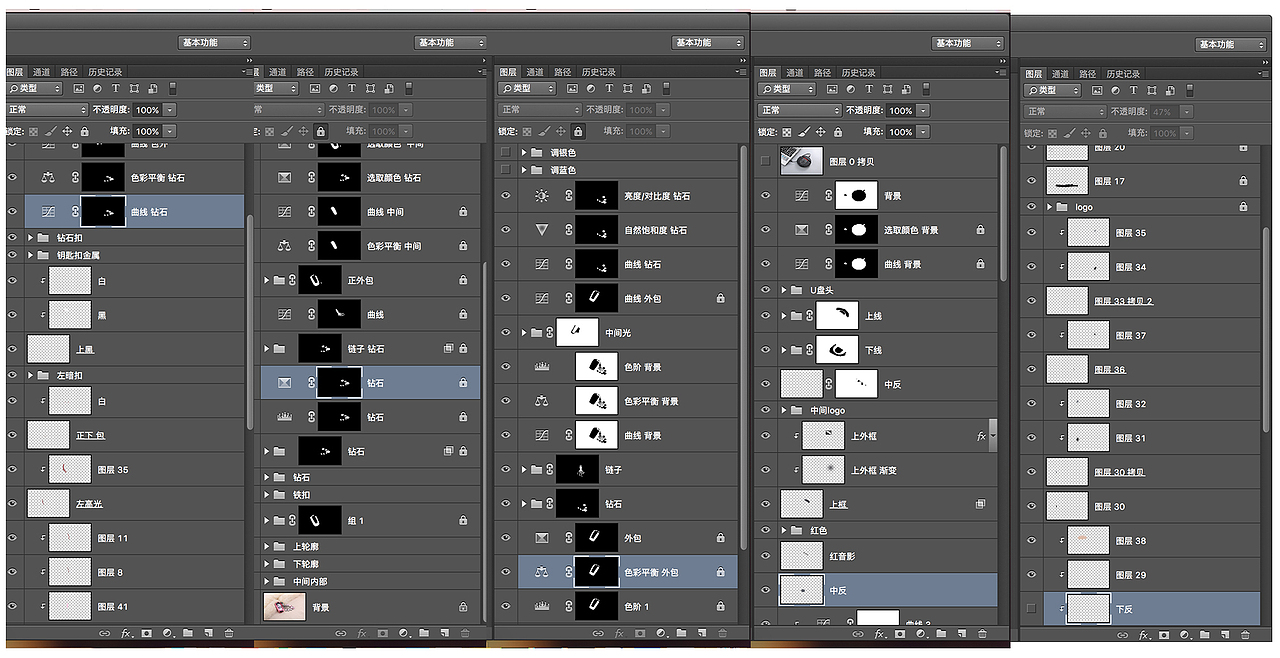Filter smart objects in the second layers panel
Screen dimensions: 1280x658
[x=388, y=89]
